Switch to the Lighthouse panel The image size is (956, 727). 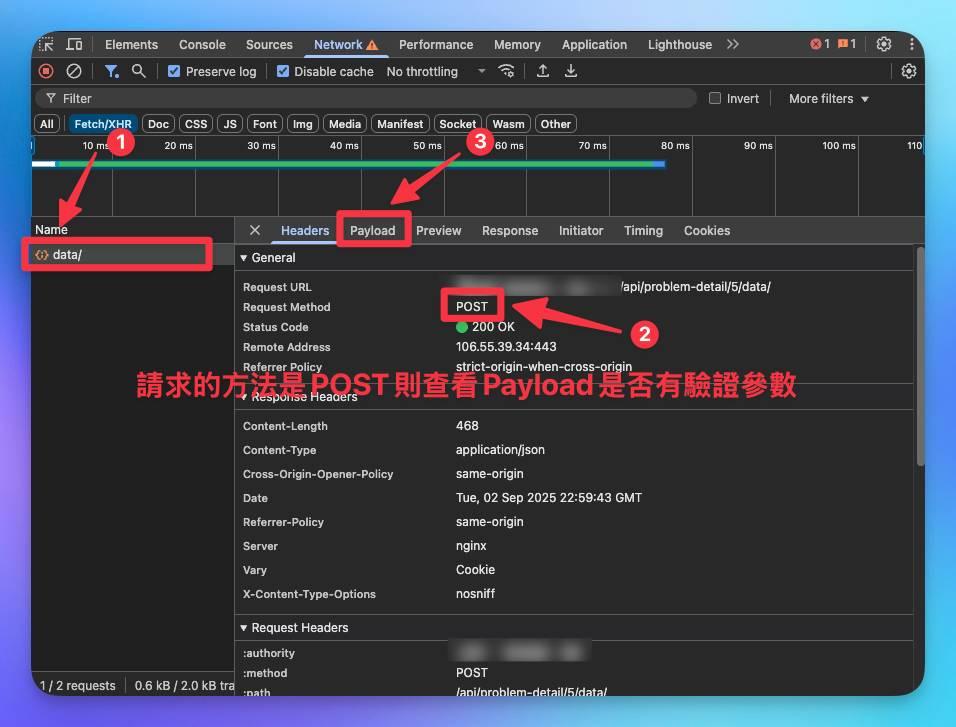[679, 45]
